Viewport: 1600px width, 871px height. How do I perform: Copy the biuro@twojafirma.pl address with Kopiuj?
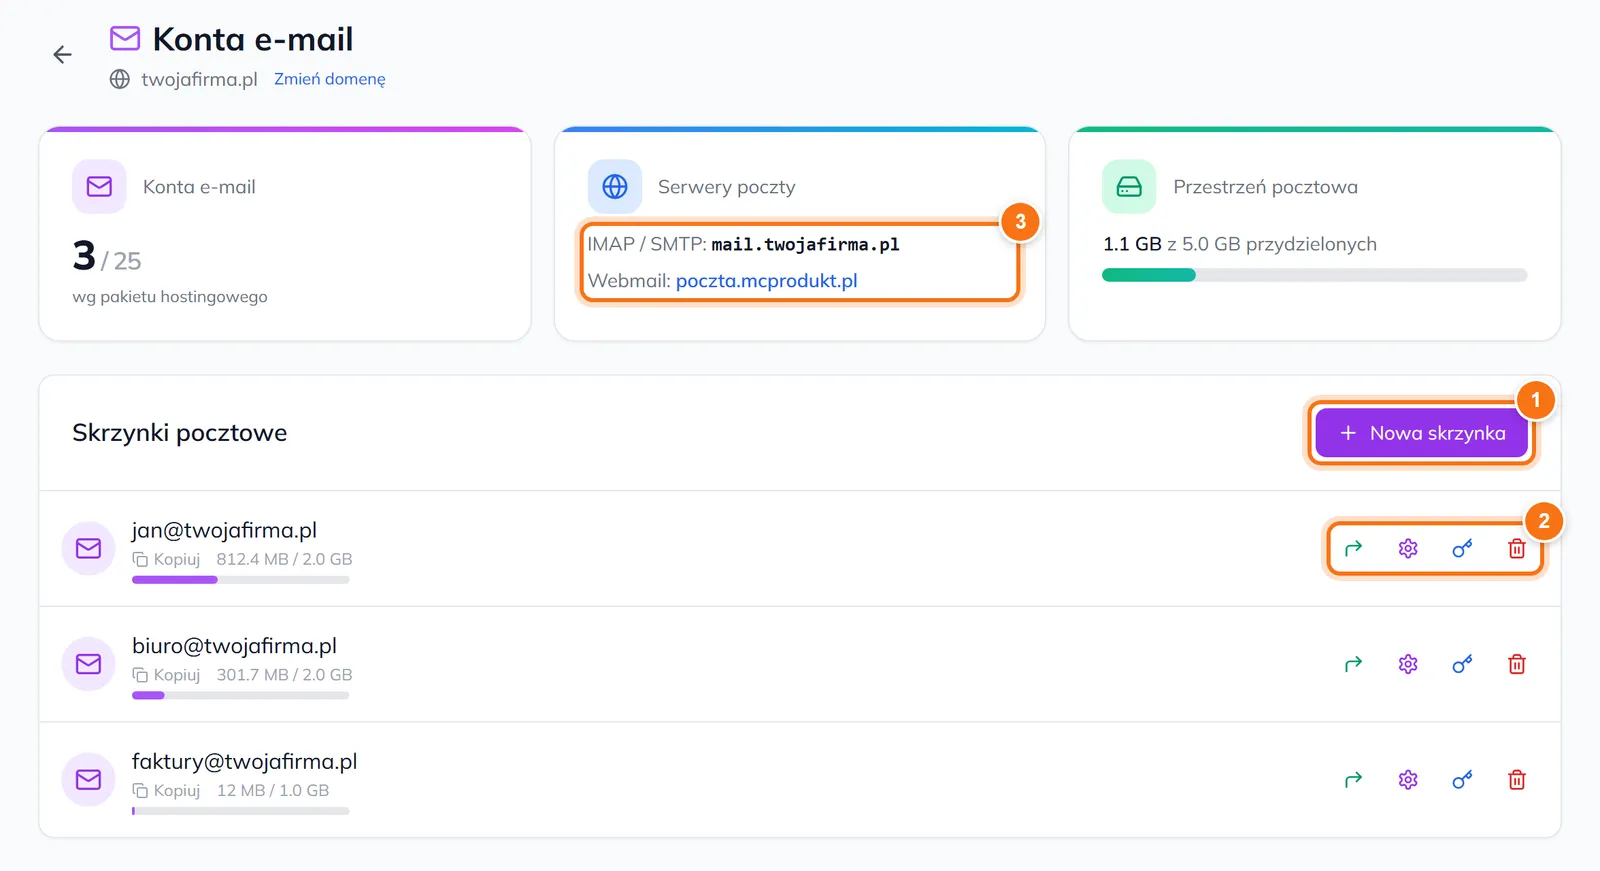click(x=166, y=675)
